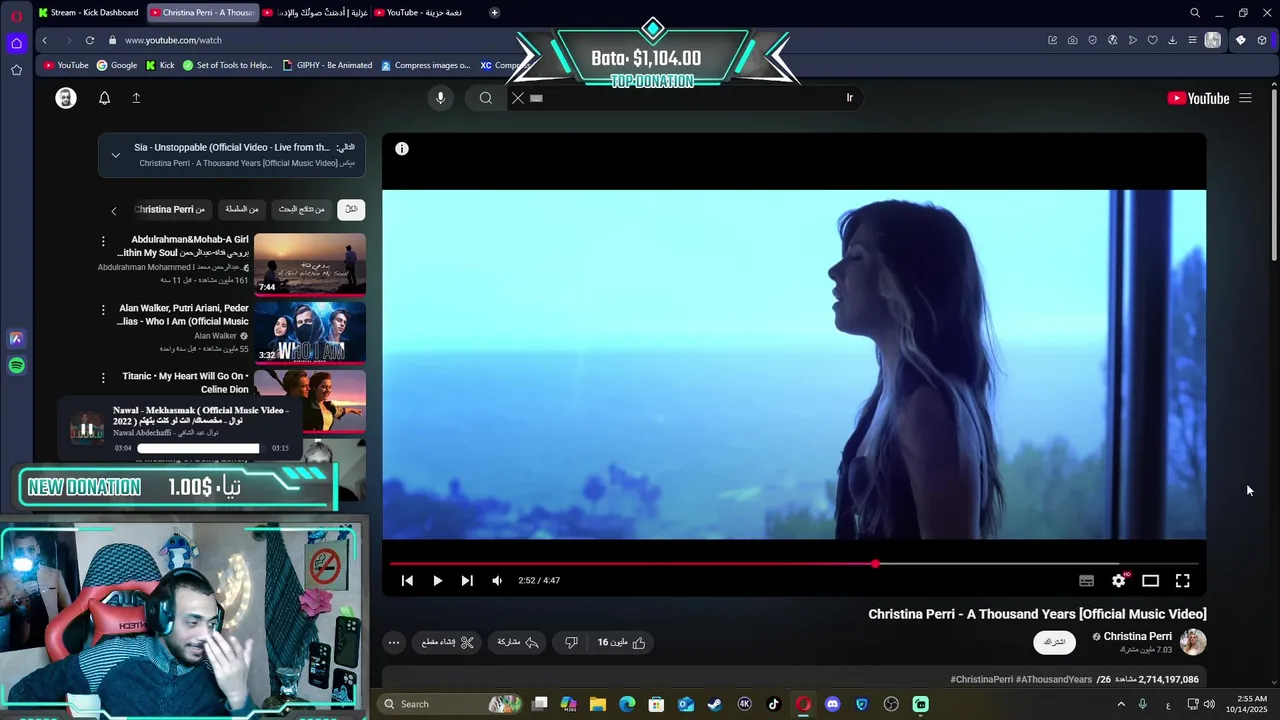Go back in browser history
Viewport: 1280px width, 720px height.
(x=45, y=40)
